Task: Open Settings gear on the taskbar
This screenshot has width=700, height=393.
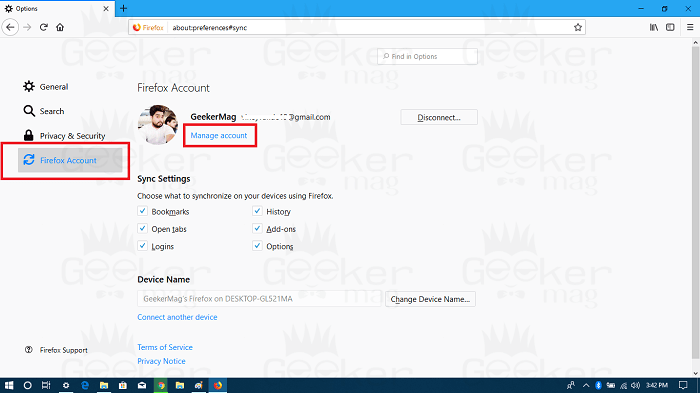Action: [x=66, y=385]
